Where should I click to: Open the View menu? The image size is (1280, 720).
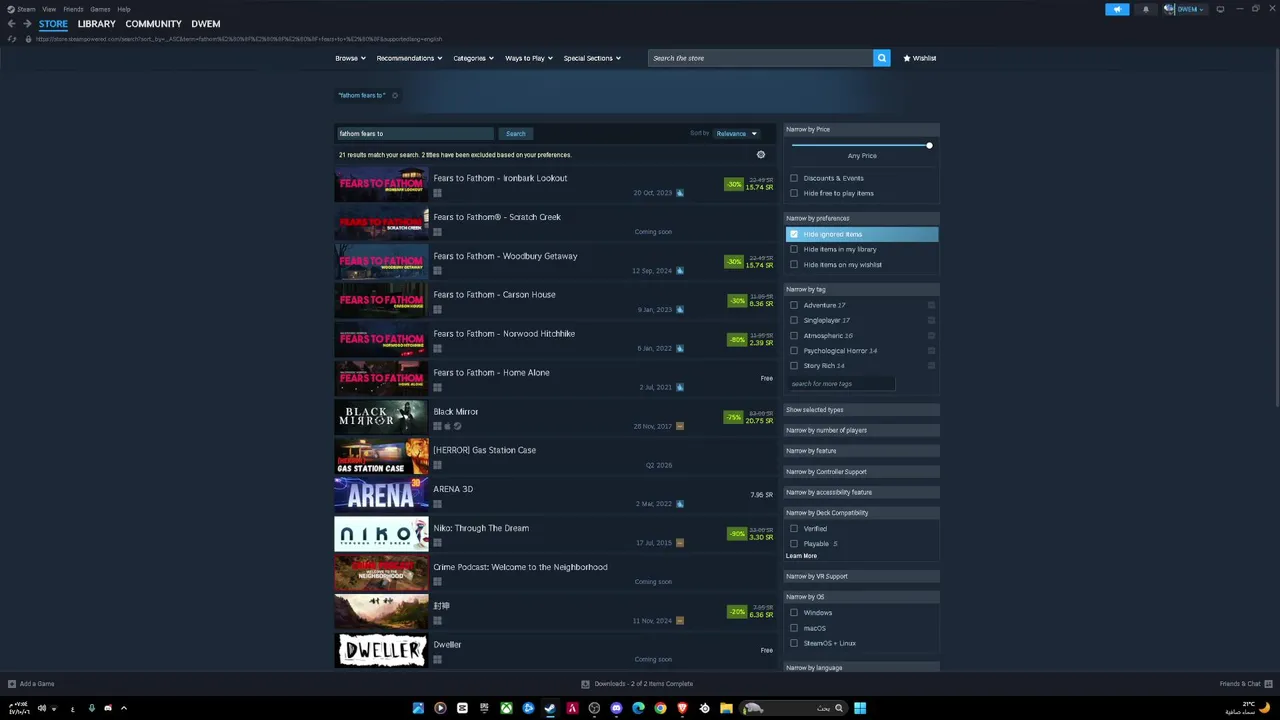click(49, 9)
